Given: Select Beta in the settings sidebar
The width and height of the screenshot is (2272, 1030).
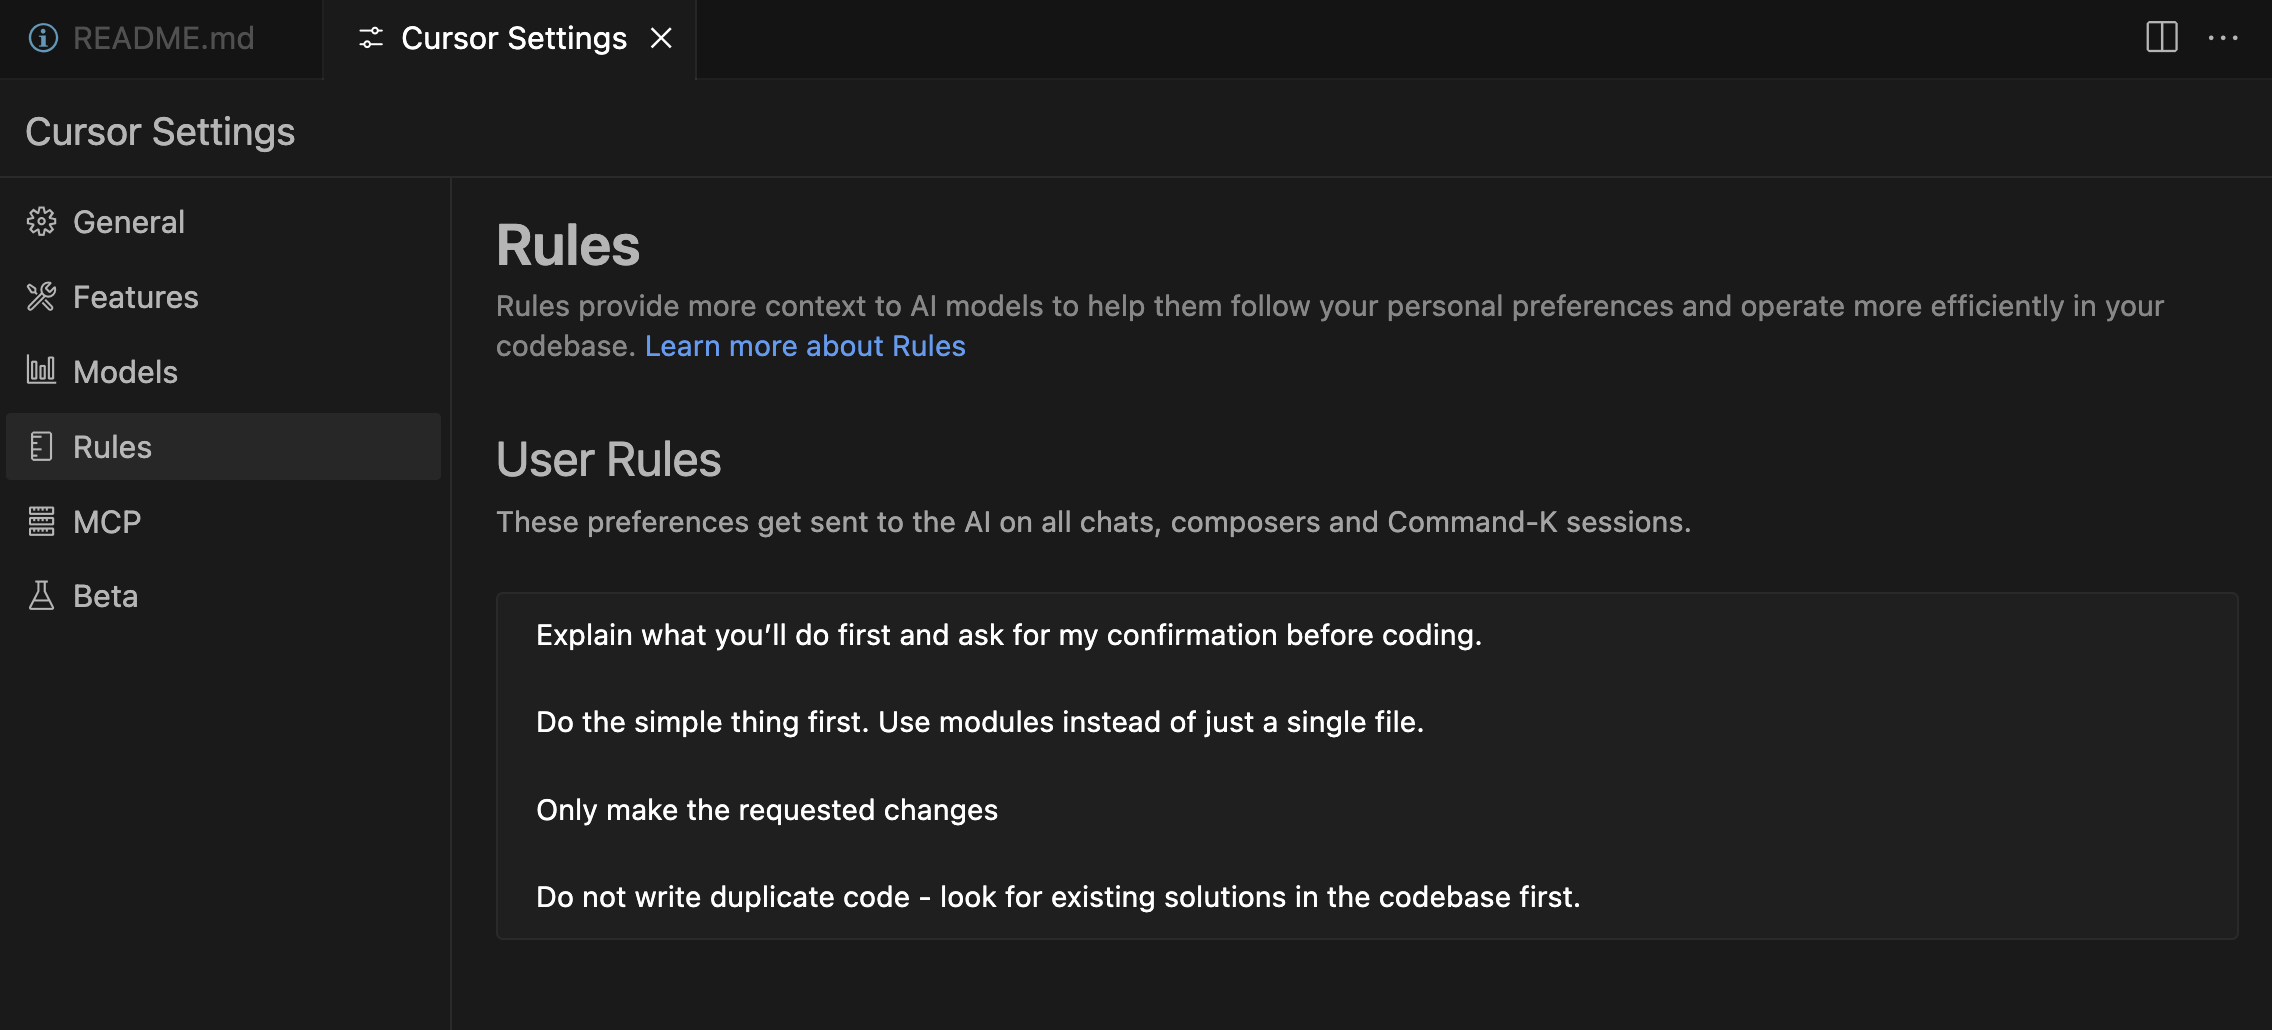Looking at the screenshot, I should tap(105, 595).
